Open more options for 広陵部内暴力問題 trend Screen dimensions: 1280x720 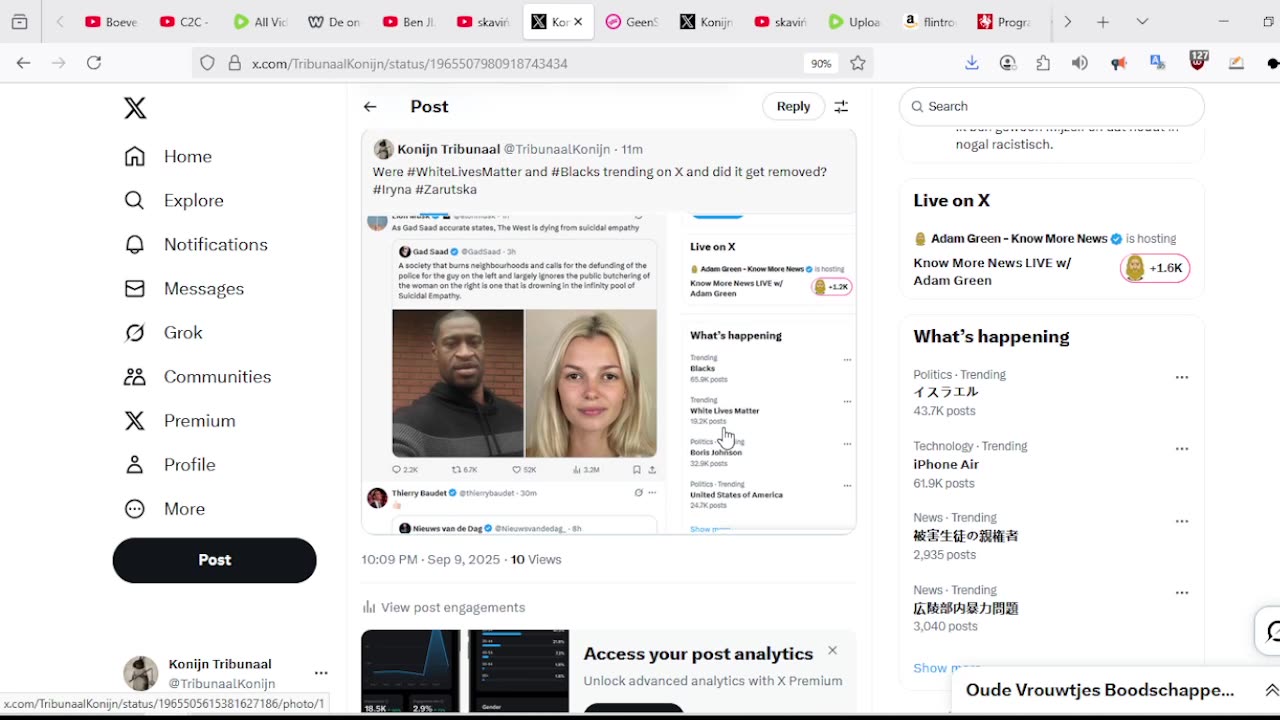pyautogui.click(x=1182, y=593)
